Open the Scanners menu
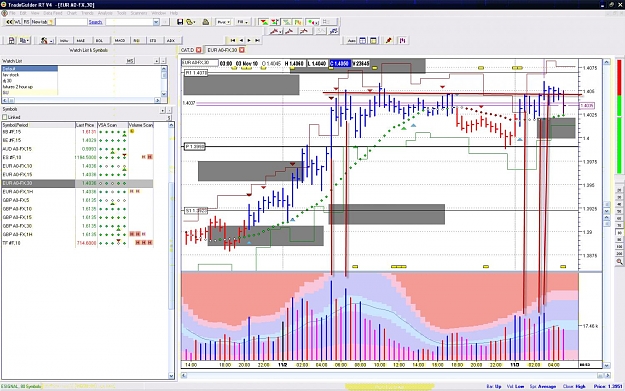 (139, 13)
